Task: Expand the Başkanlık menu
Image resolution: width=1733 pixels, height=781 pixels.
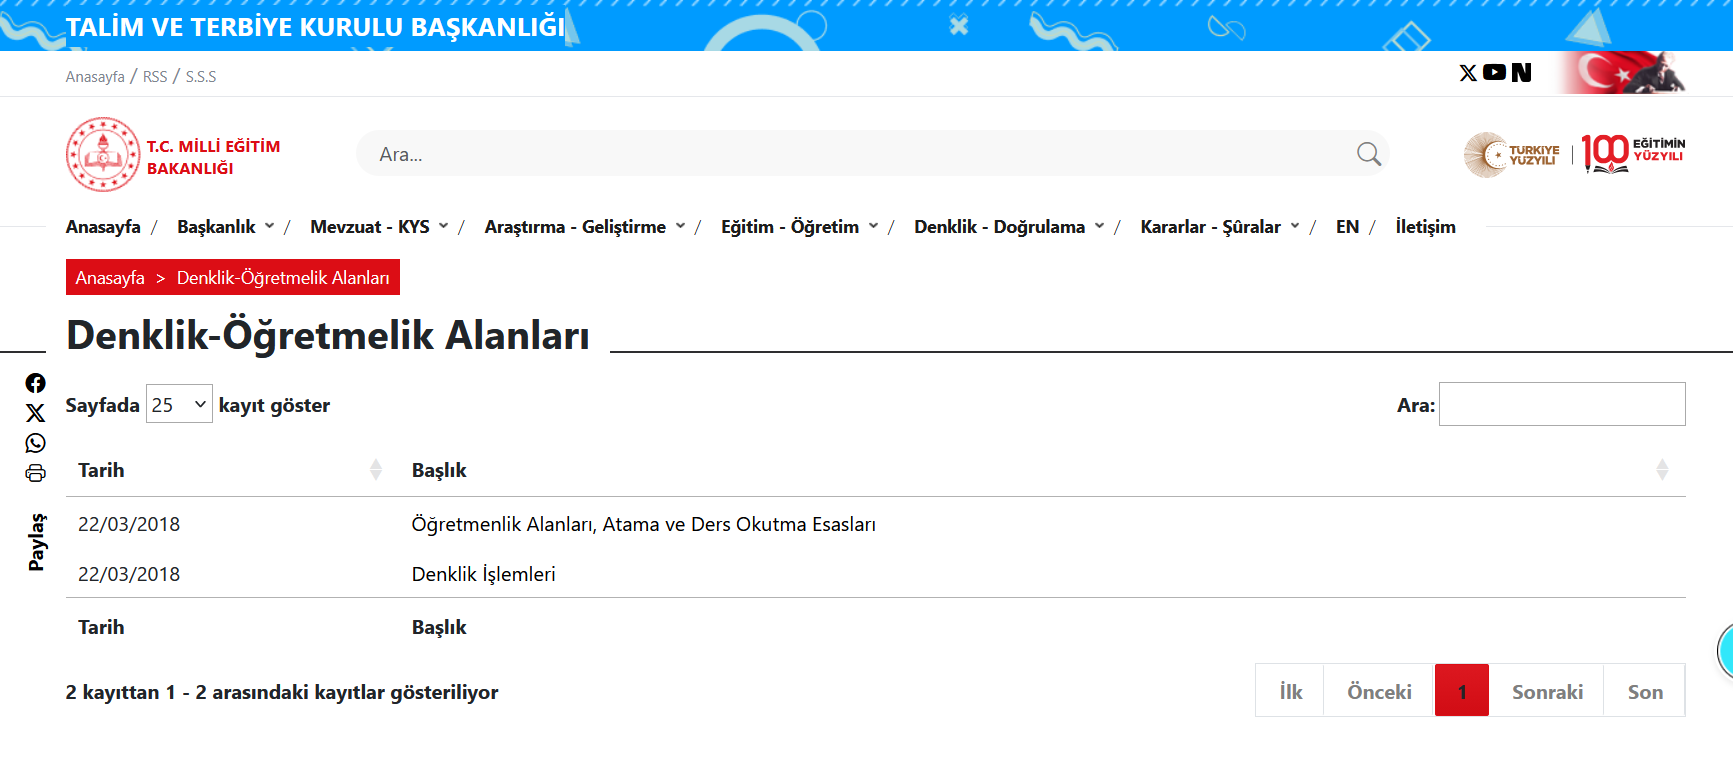Action: [225, 227]
